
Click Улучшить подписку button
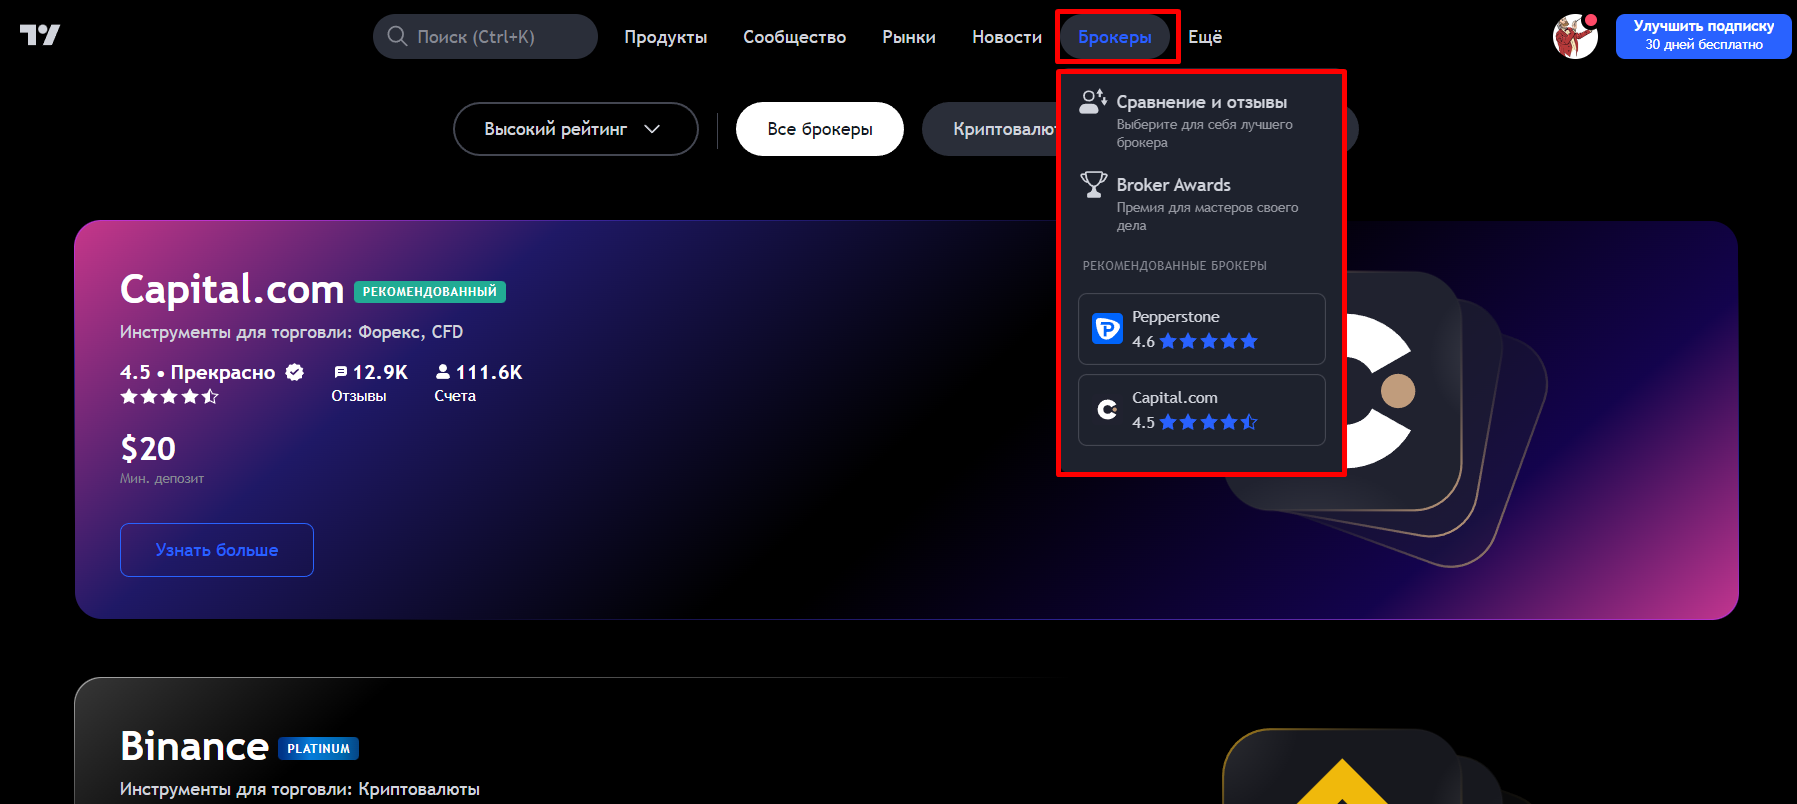click(x=1703, y=36)
